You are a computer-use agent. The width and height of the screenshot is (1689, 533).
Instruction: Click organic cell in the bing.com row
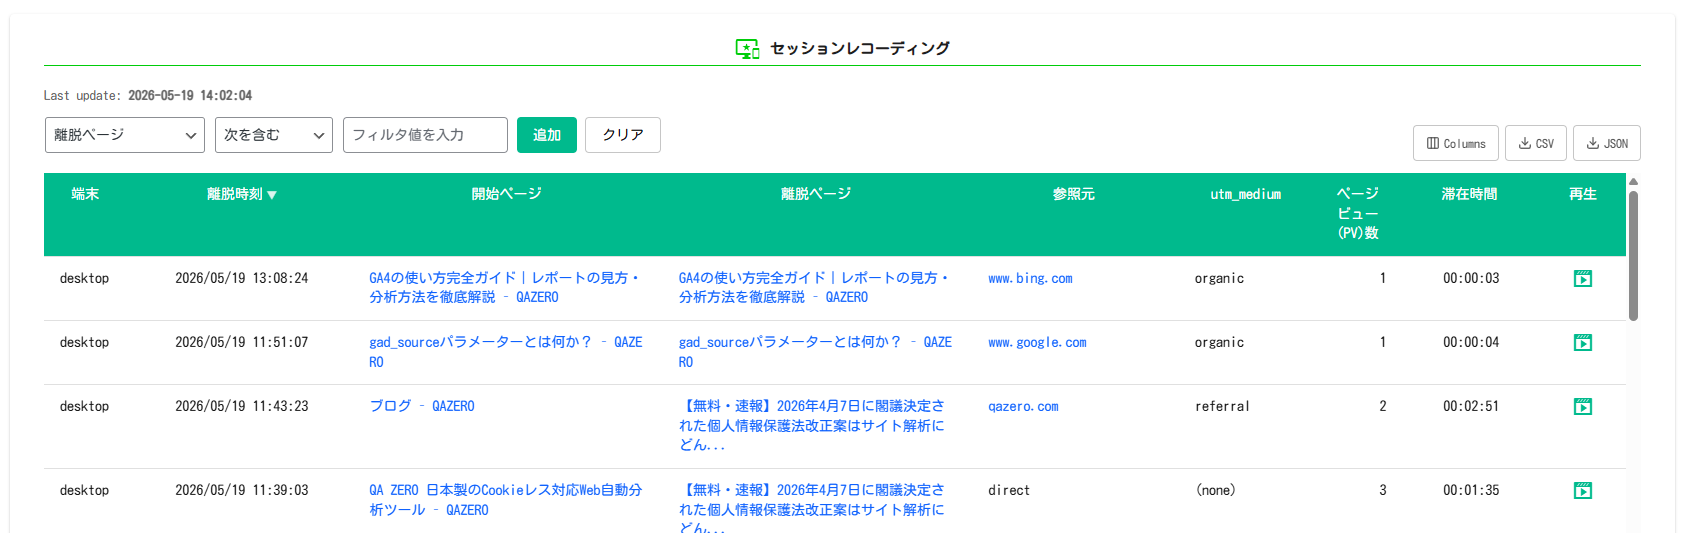(x=1219, y=278)
